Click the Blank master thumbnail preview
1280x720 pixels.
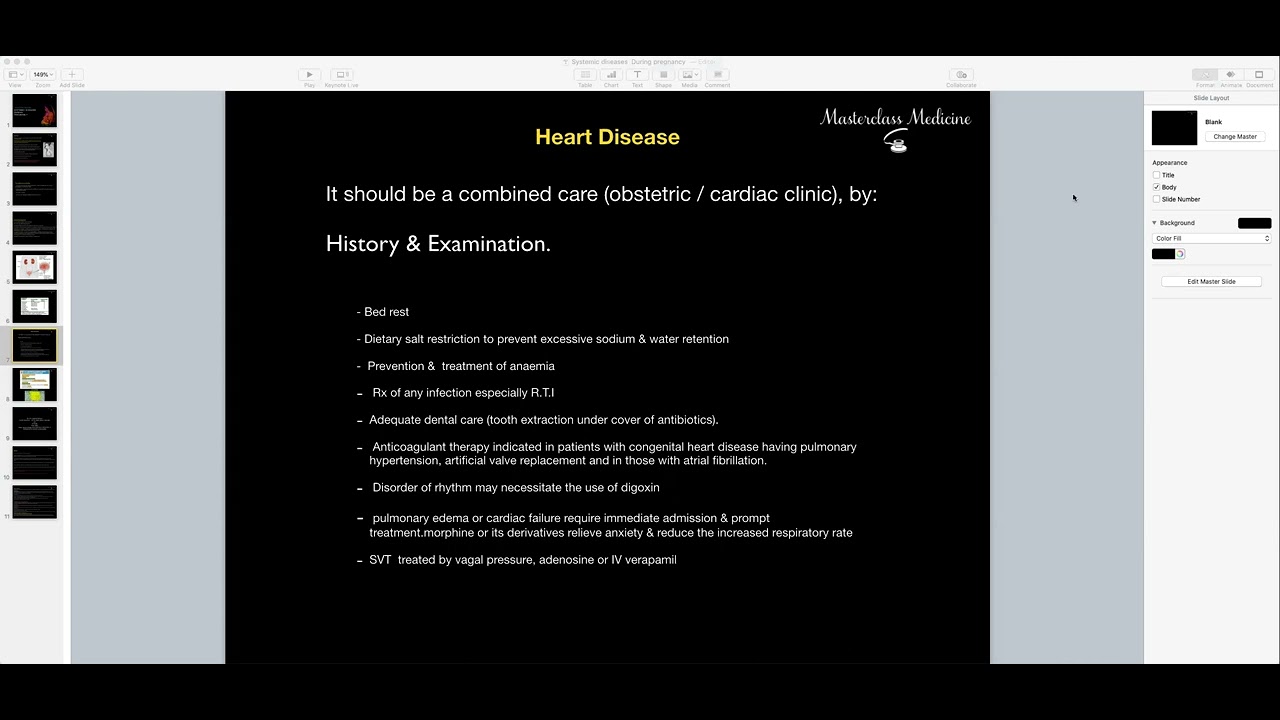1174,128
